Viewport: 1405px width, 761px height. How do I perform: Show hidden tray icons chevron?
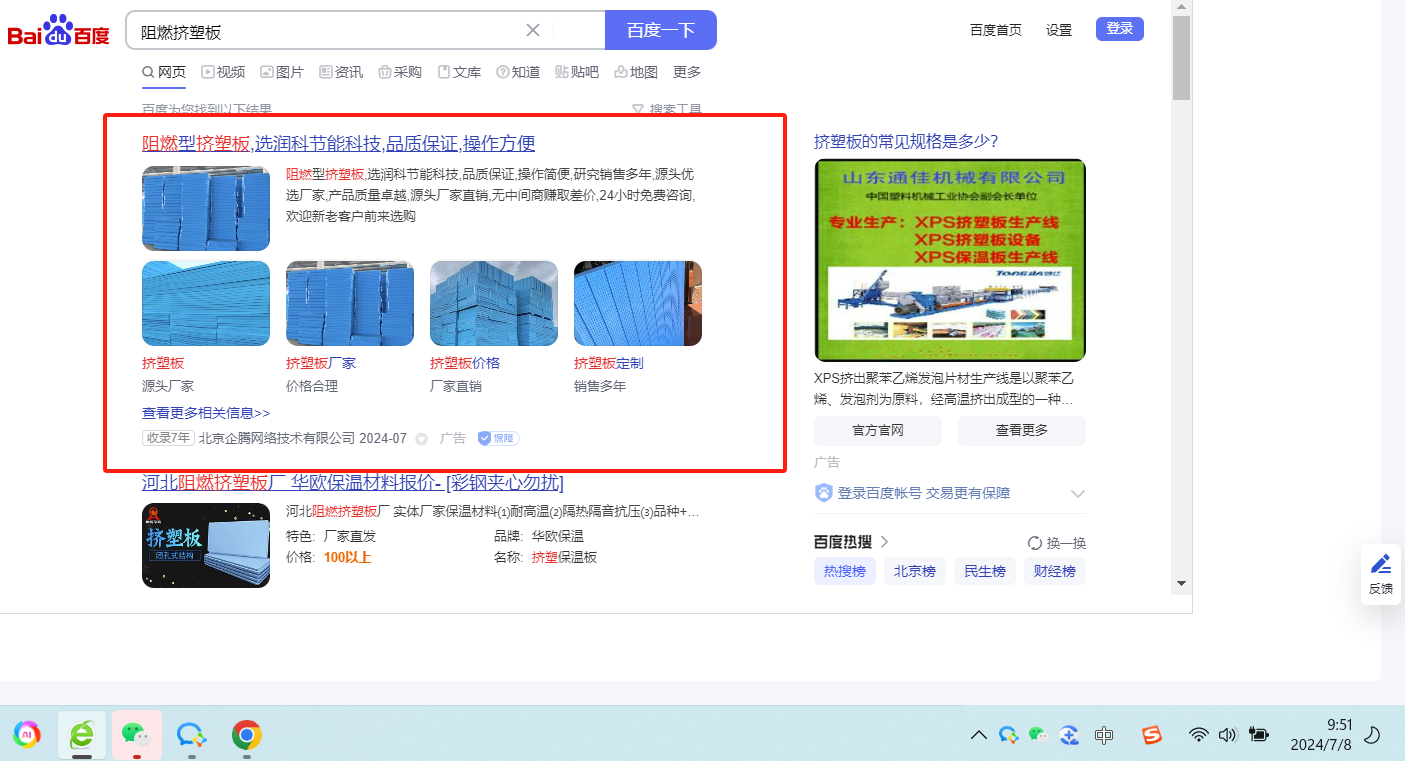coord(979,735)
